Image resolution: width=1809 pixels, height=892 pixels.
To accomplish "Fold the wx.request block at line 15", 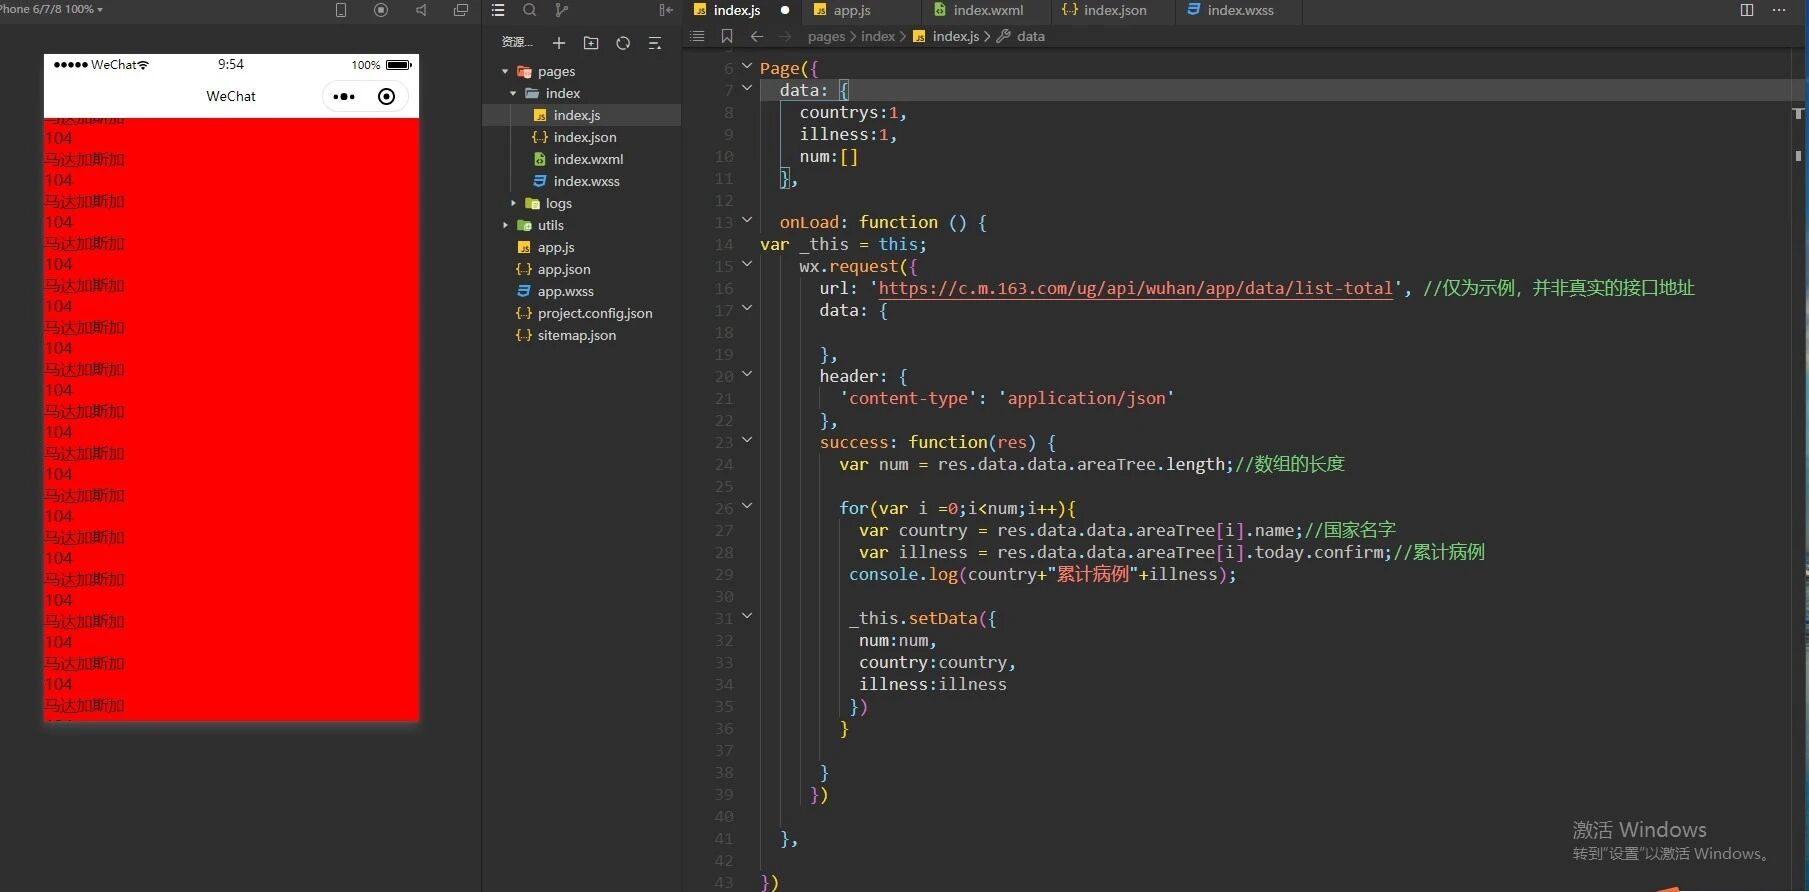I will [x=747, y=265].
